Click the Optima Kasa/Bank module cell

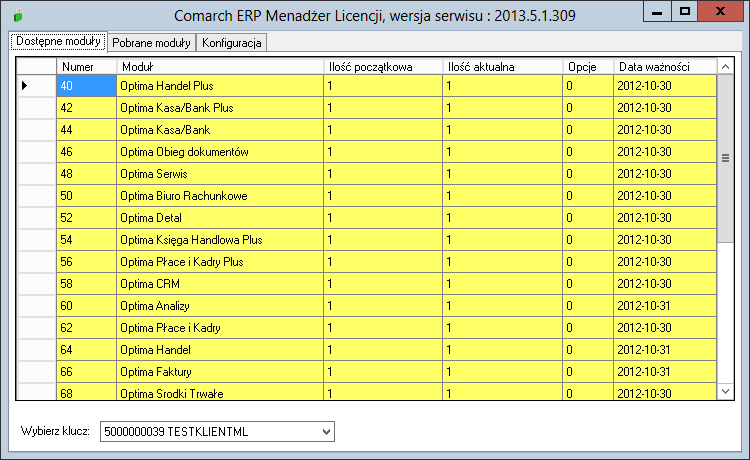click(220, 130)
